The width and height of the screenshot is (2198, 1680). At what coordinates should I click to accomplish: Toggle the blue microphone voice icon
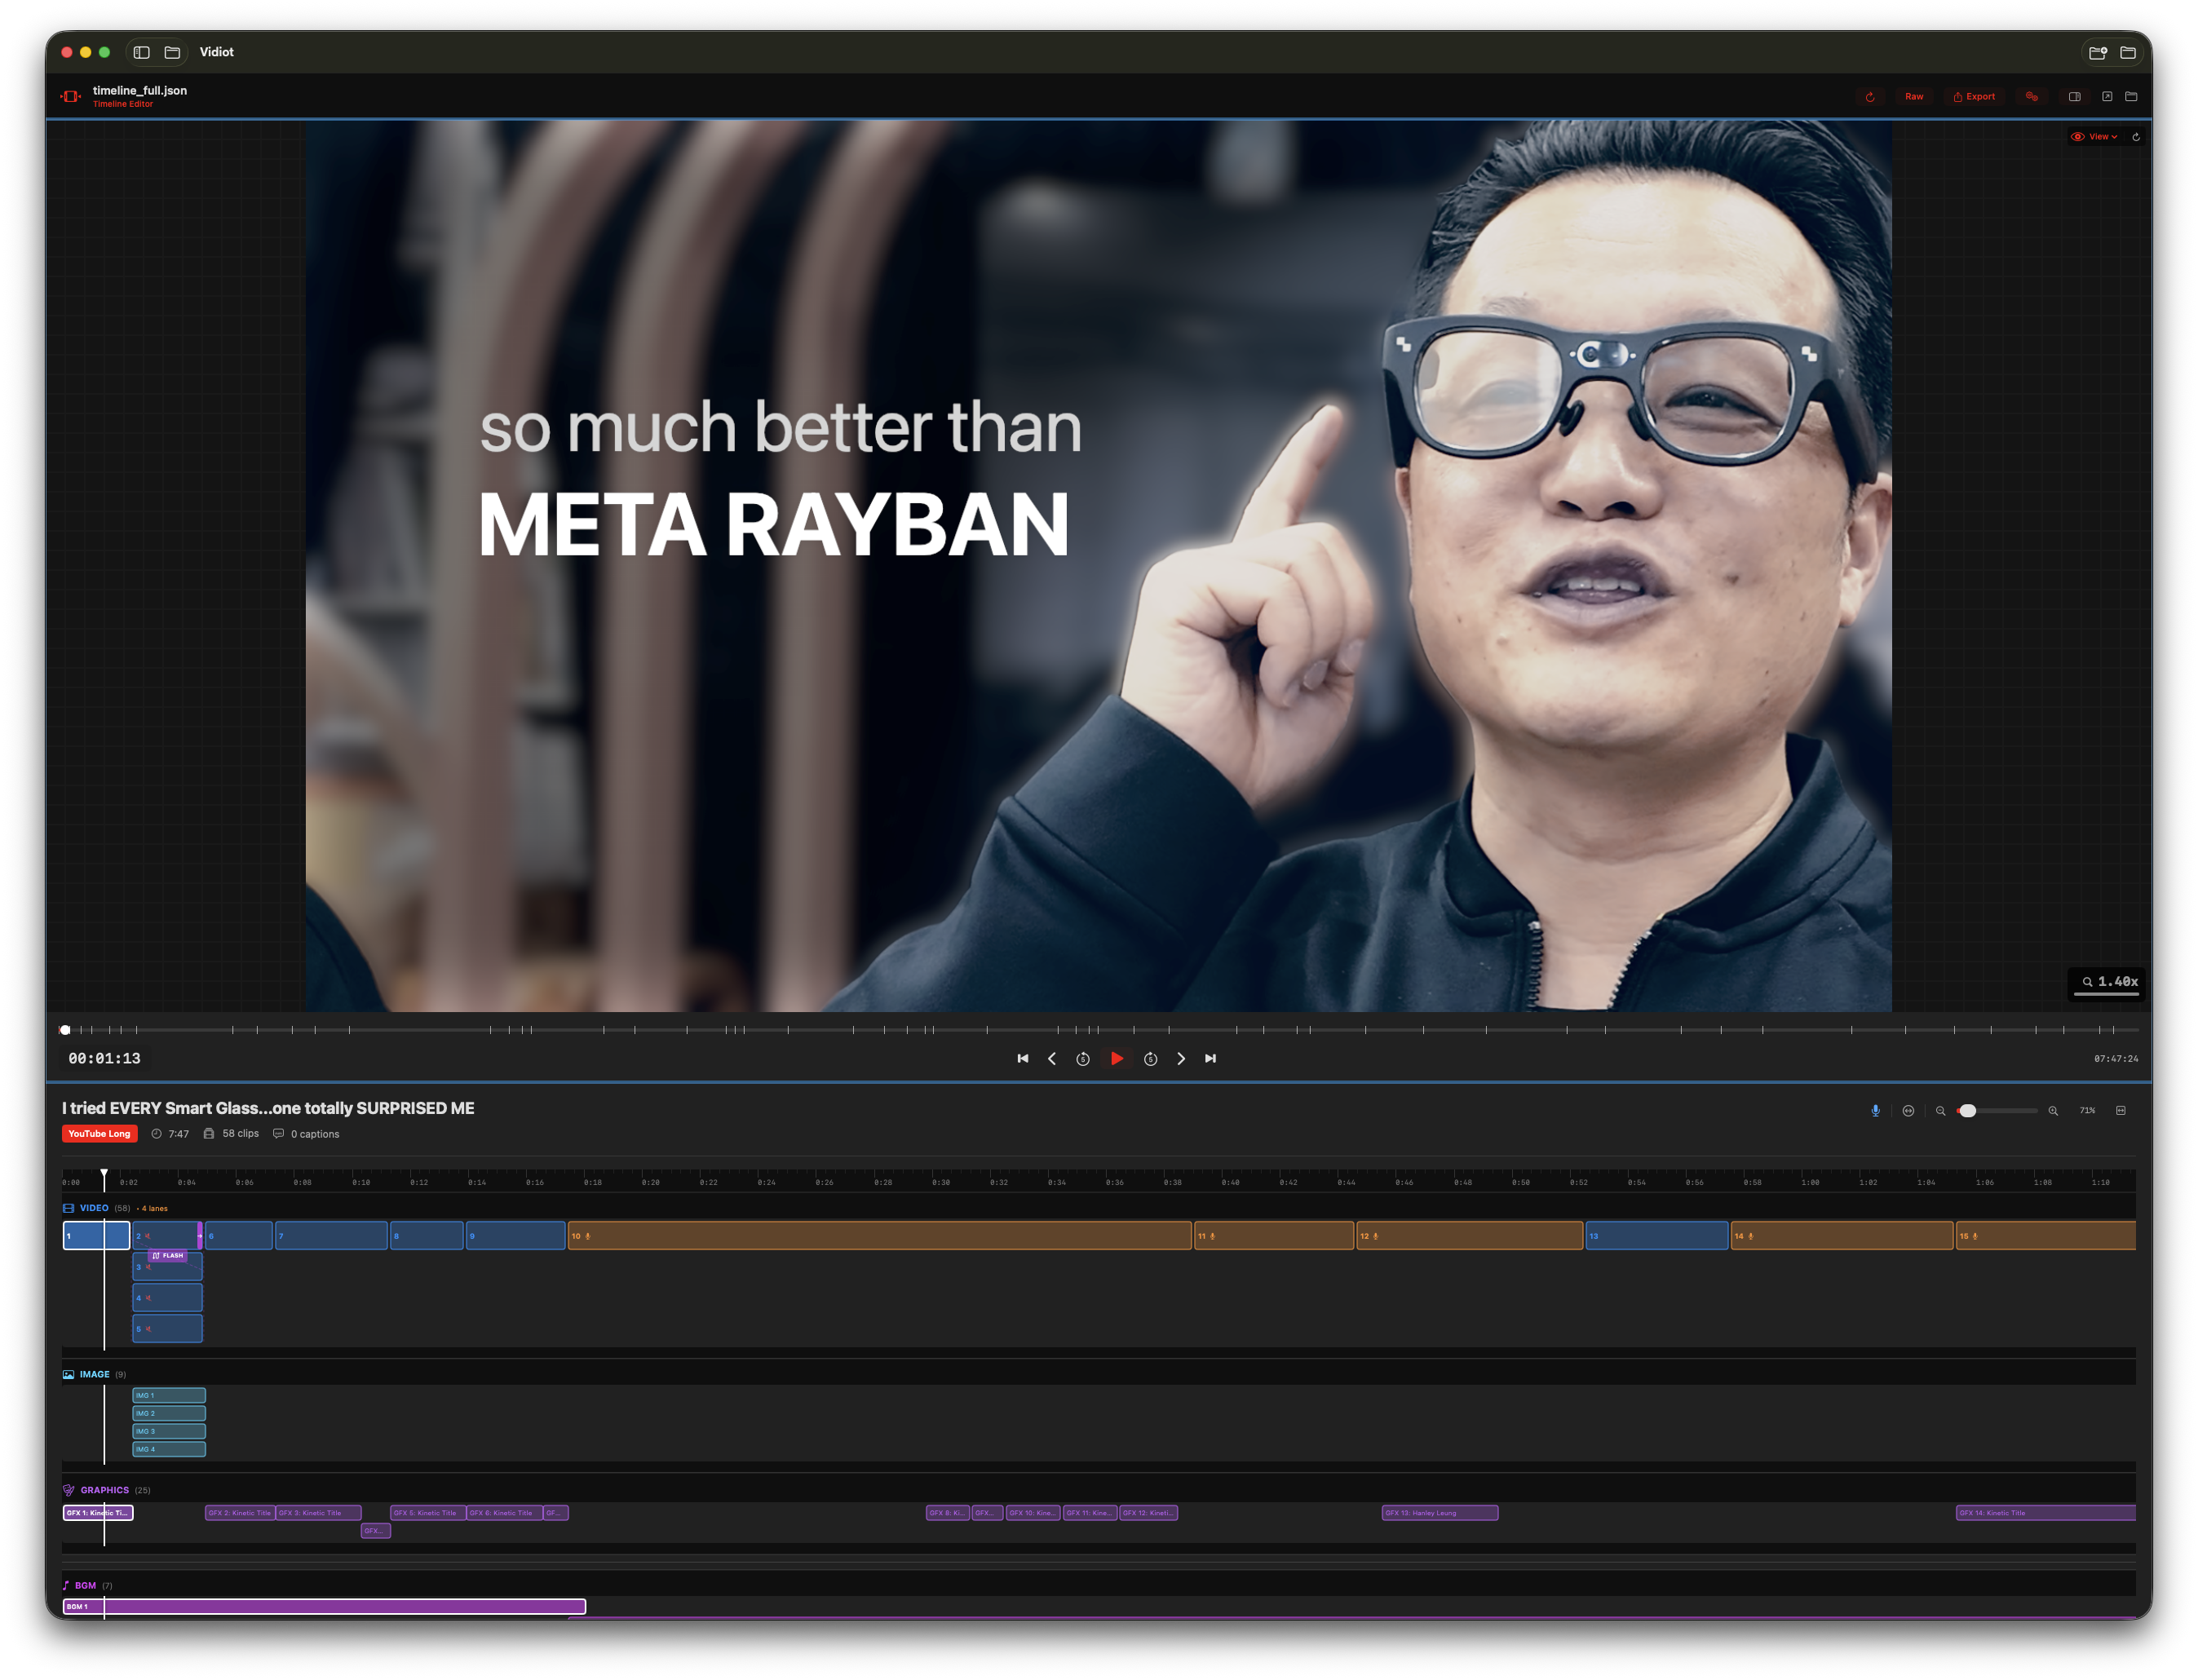click(1875, 1110)
